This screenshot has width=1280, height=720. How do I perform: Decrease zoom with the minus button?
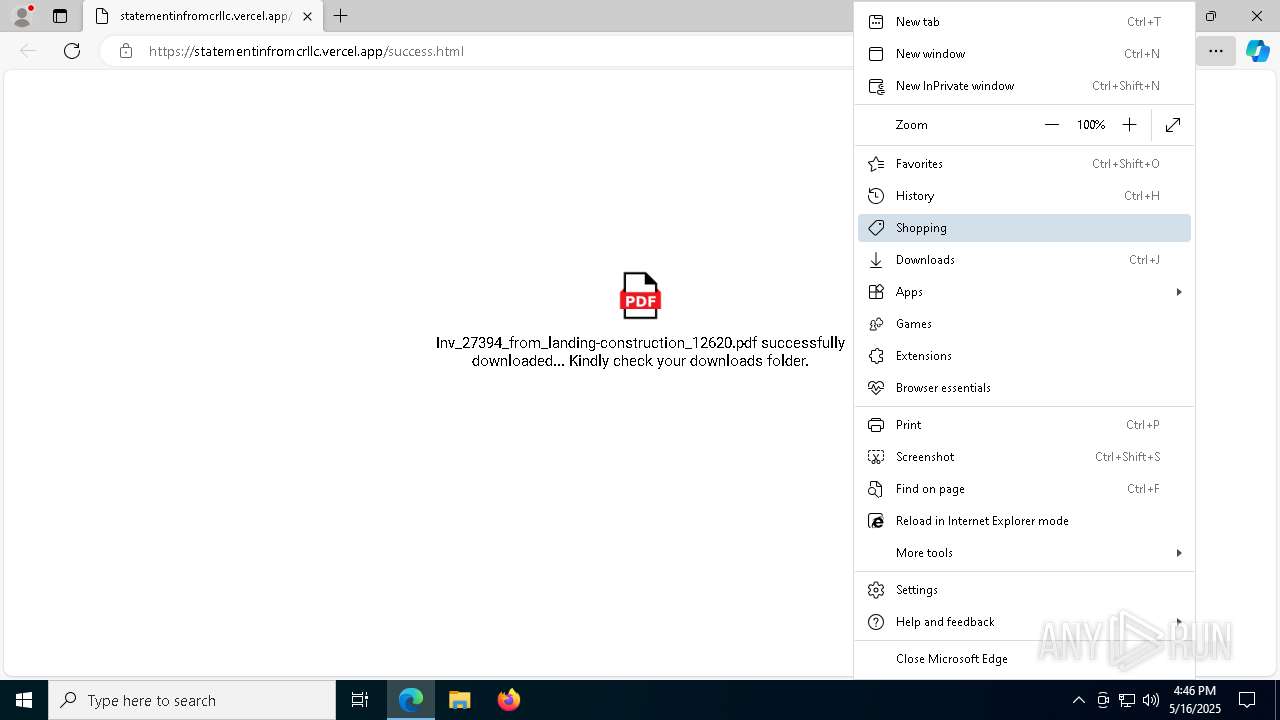(x=1051, y=125)
